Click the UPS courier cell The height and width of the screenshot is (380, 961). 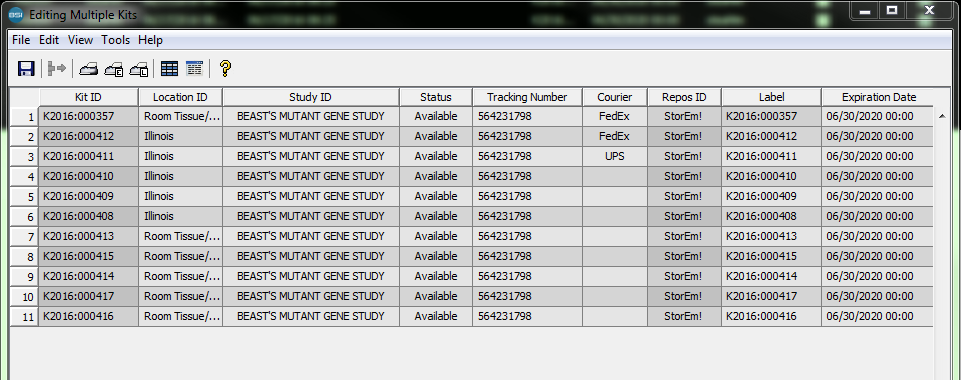(x=615, y=156)
